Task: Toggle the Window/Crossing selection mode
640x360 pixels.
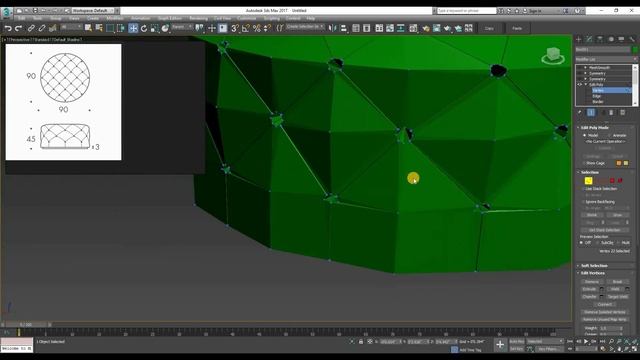Action: coord(121,28)
